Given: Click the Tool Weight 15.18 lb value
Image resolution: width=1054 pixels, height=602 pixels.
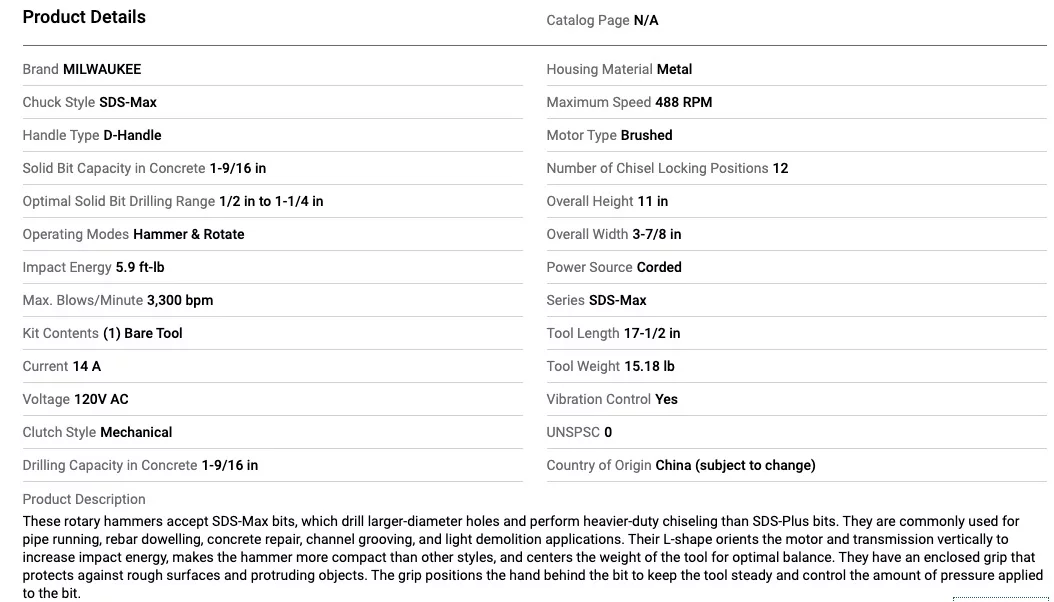Looking at the screenshot, I should pos(649,366).
